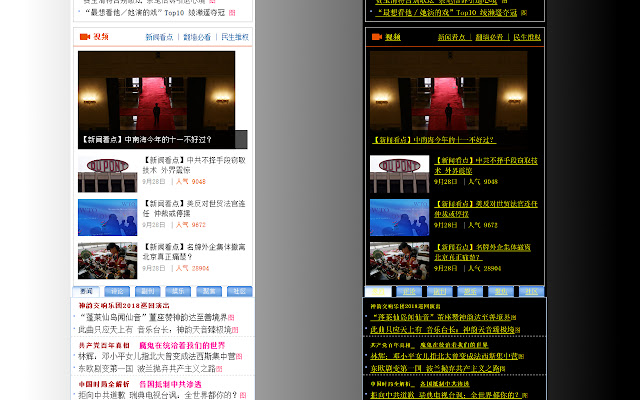This screenshot has width=640, height=400.
Task: Open 翻墙必看 link in white page video header
Action: click(197, 37)
